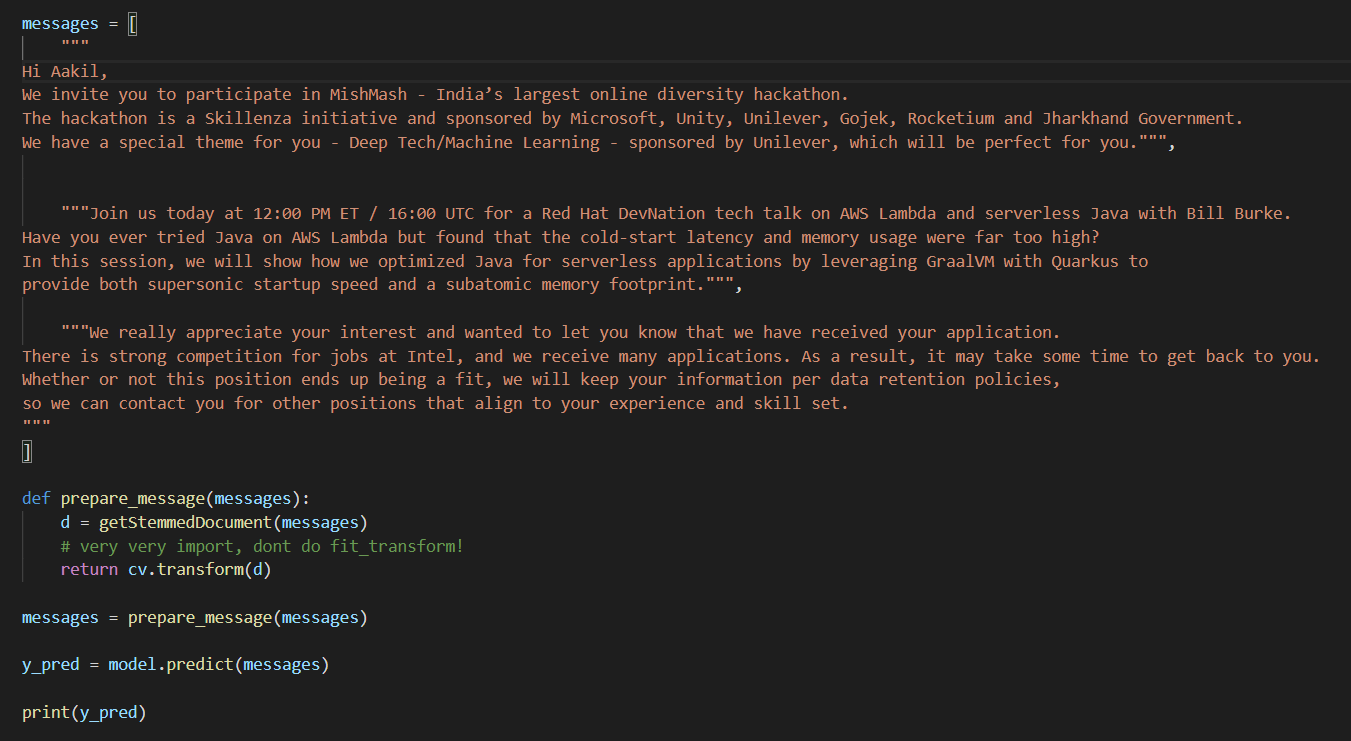The height and width of the screenshot is (741, 1351).
Task: Click the 'def' keyword
Action: click(36, 499)
